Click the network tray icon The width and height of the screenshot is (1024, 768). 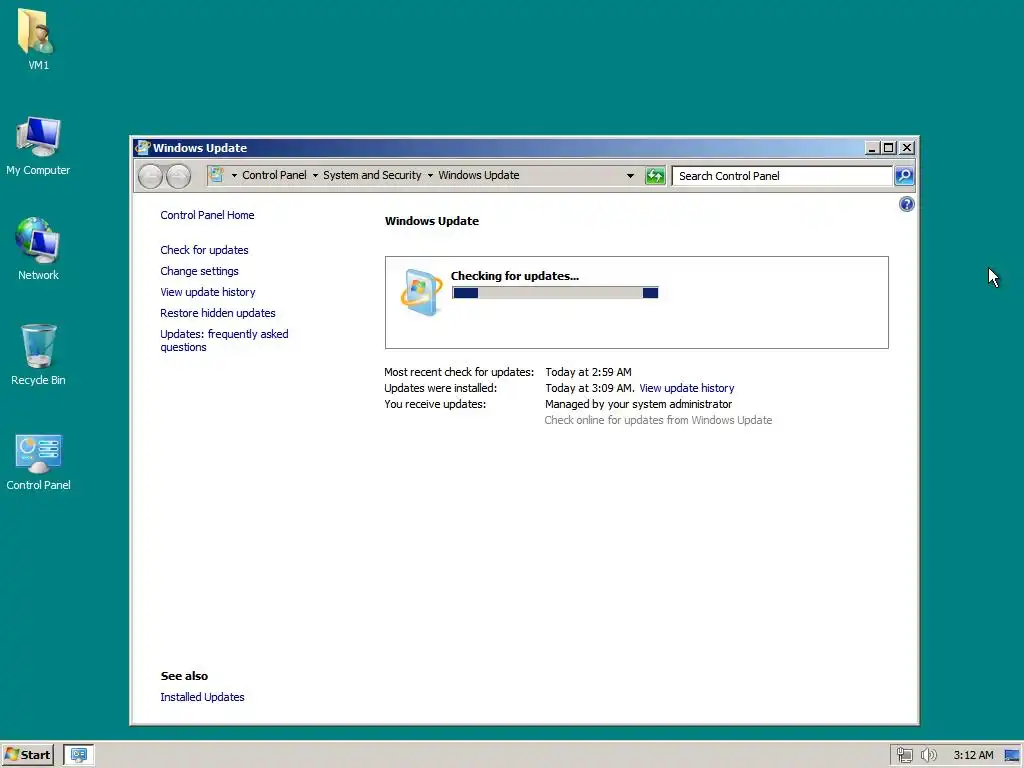904,755
